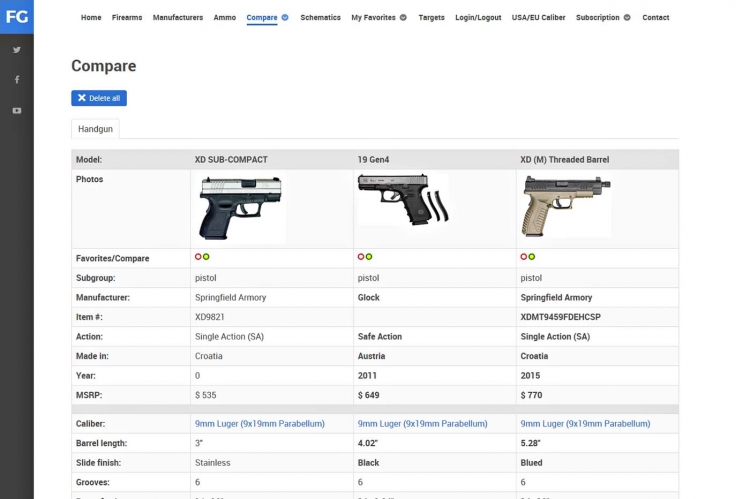The image size is (750, 499).
Task: Open caliber link for XD (M) Threaded Barrel
Action: (585, 424)
